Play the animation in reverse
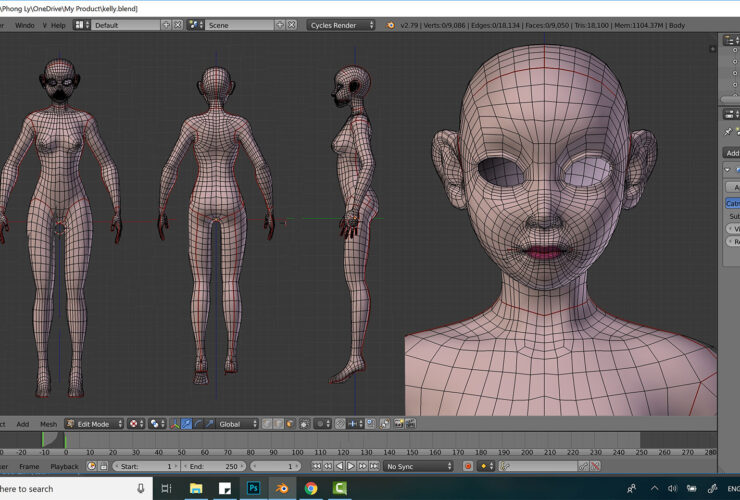 click(x=339, y=466)
